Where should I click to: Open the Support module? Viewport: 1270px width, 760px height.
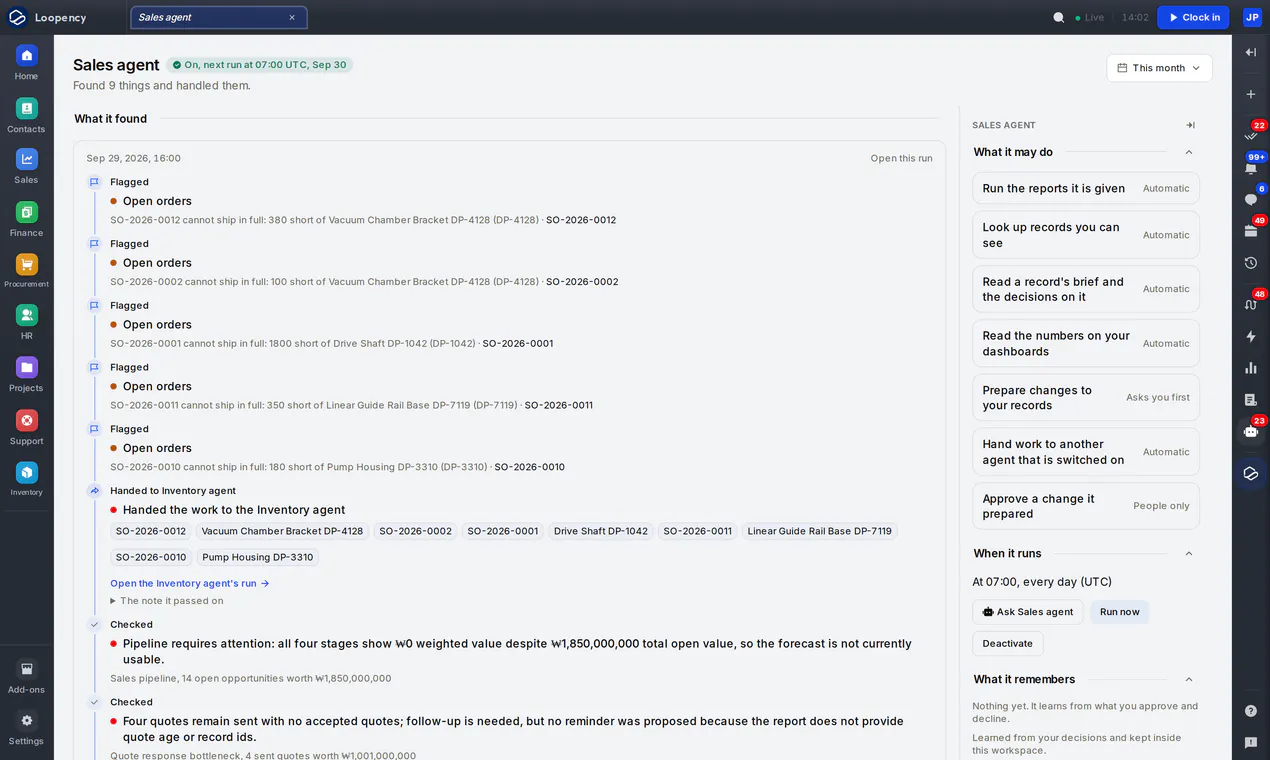coord(26,428)
